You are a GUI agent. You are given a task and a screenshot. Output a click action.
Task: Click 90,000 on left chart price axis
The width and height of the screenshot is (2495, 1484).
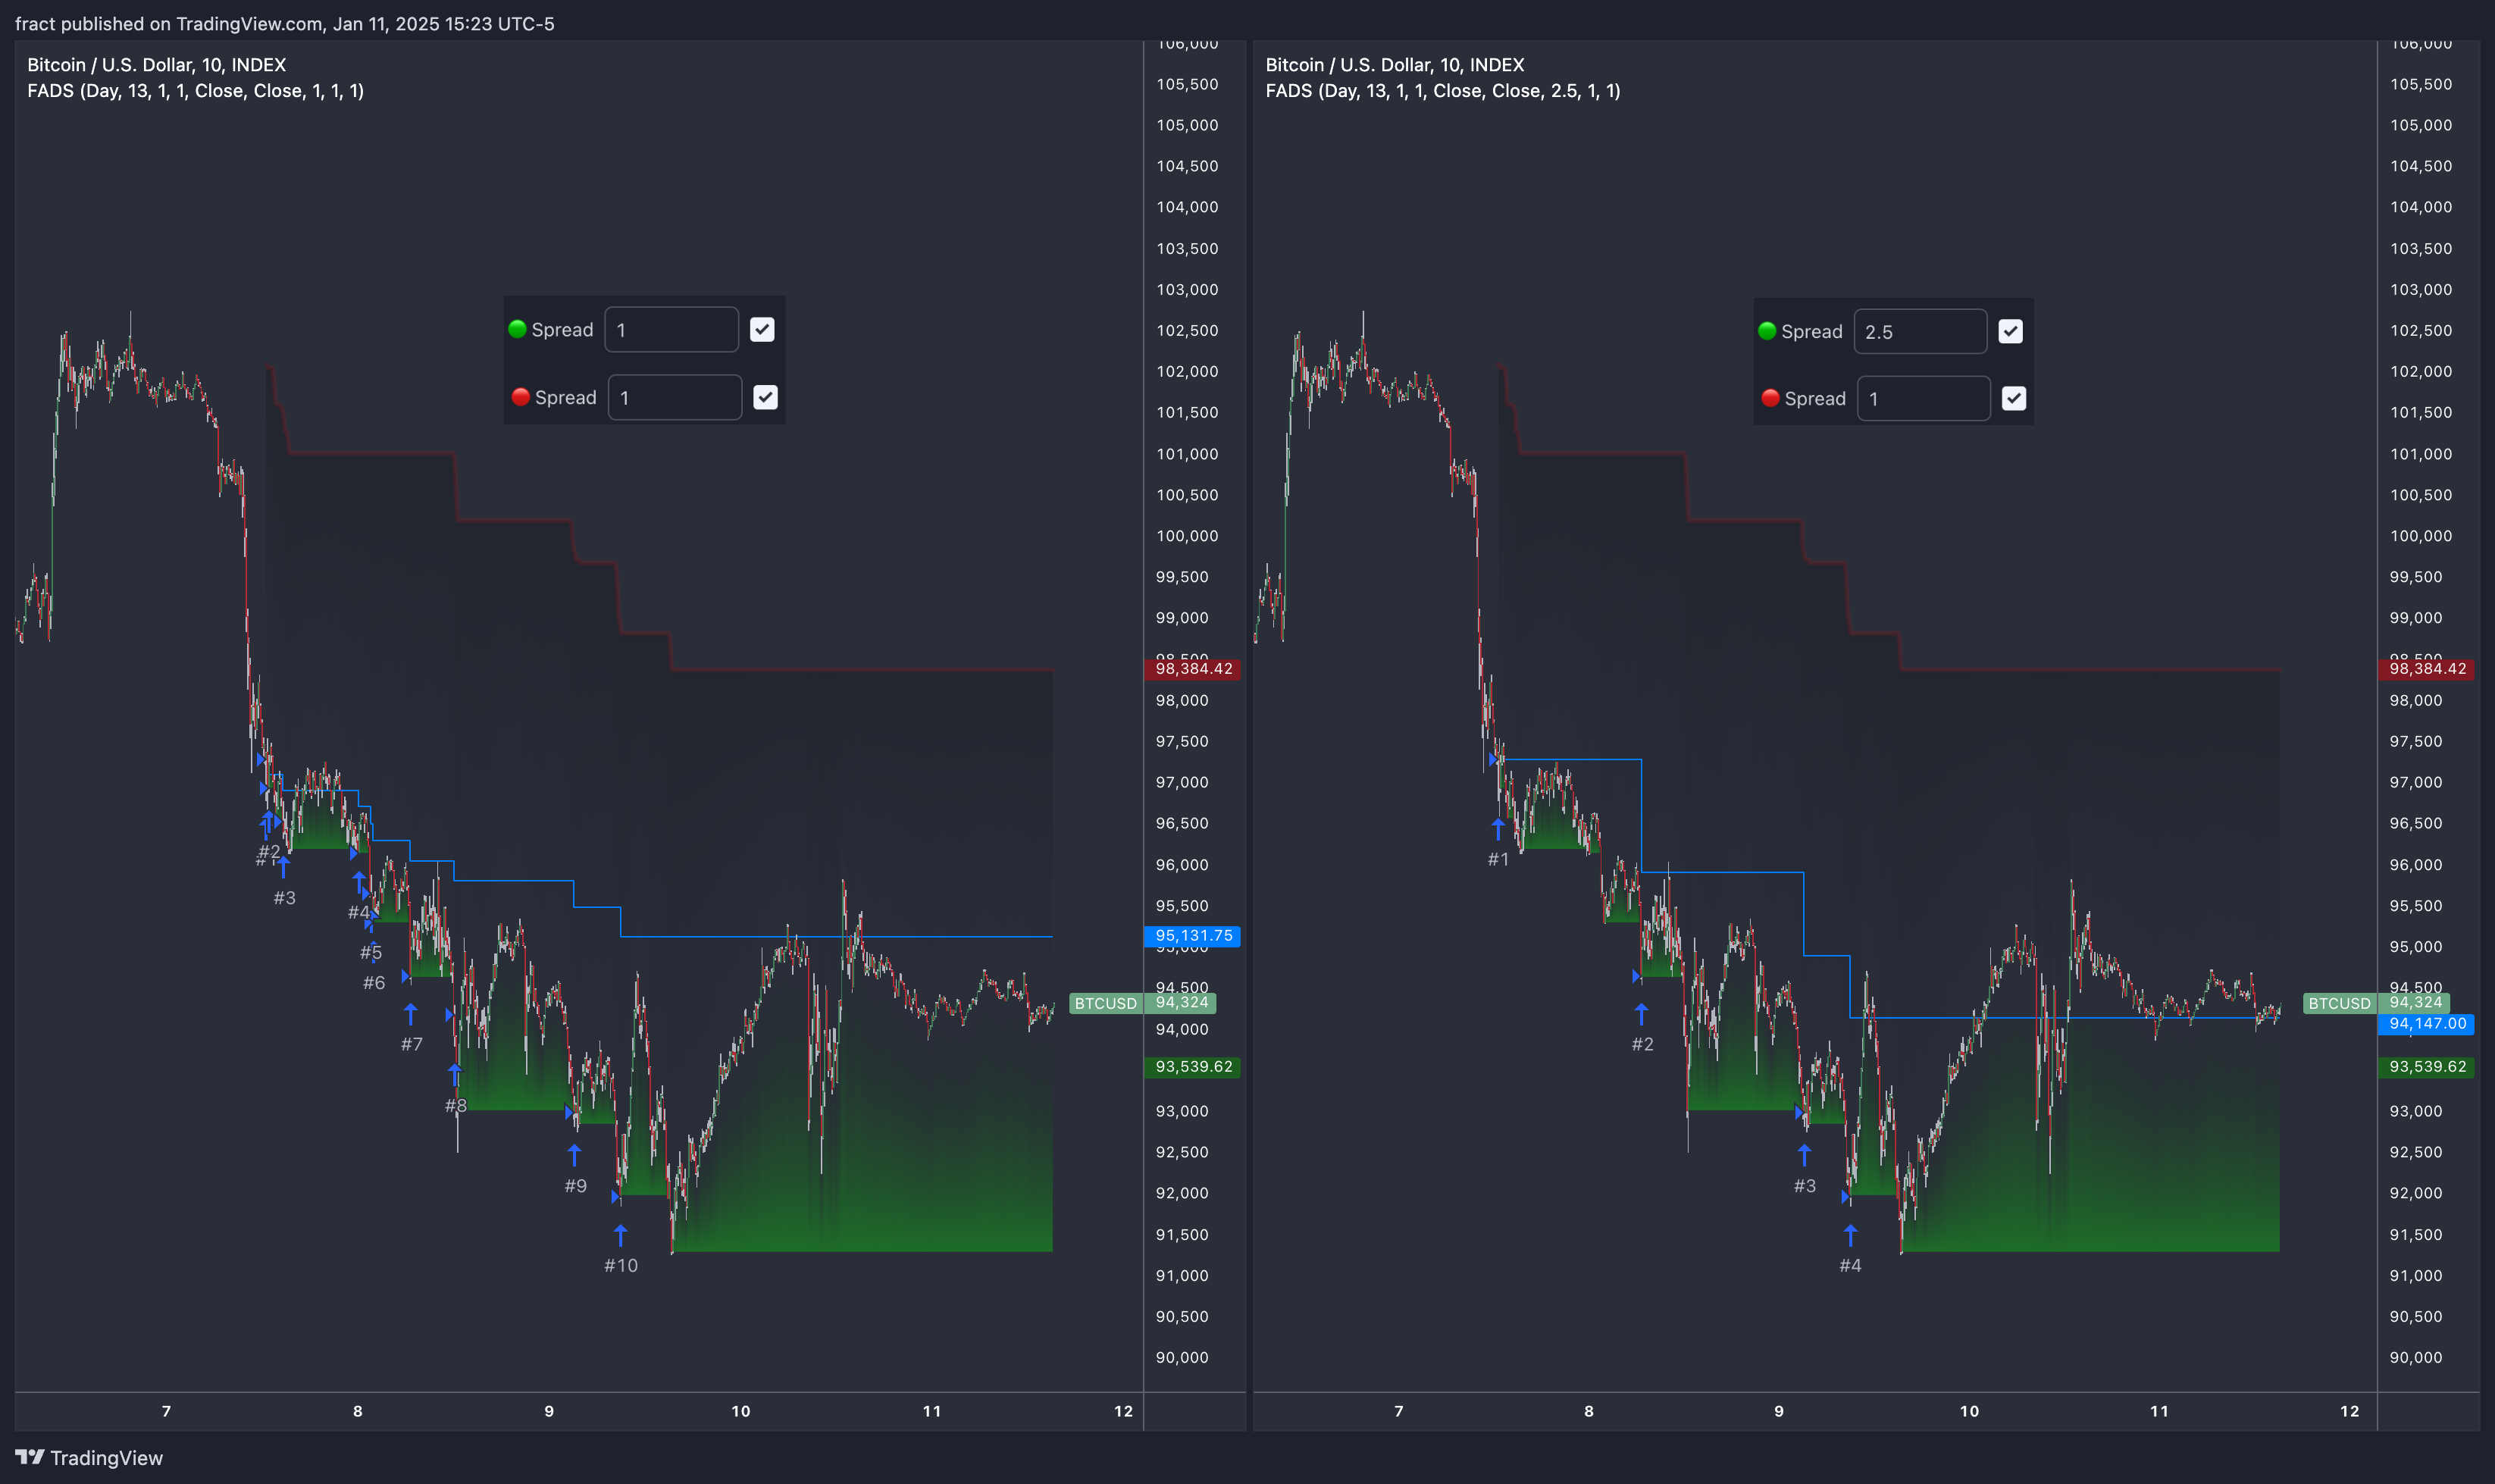click(1182, 1357)
